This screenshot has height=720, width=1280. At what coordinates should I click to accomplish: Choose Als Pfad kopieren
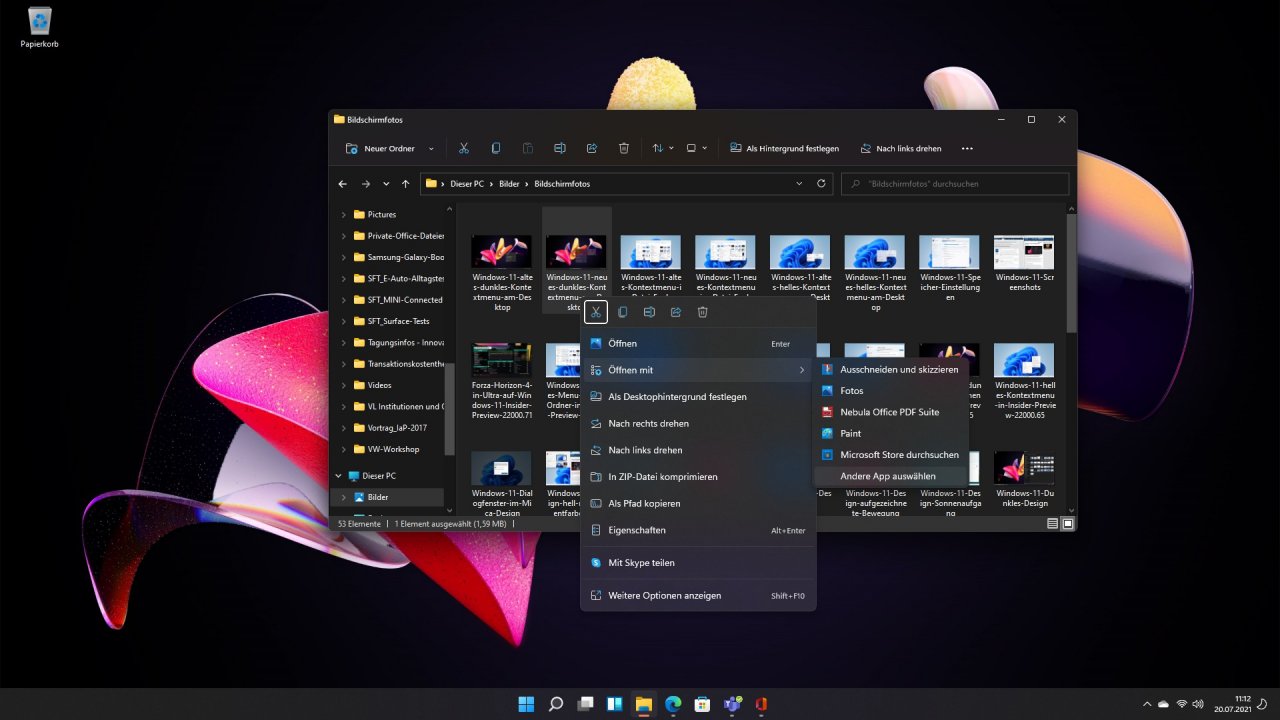coord(698,503)
